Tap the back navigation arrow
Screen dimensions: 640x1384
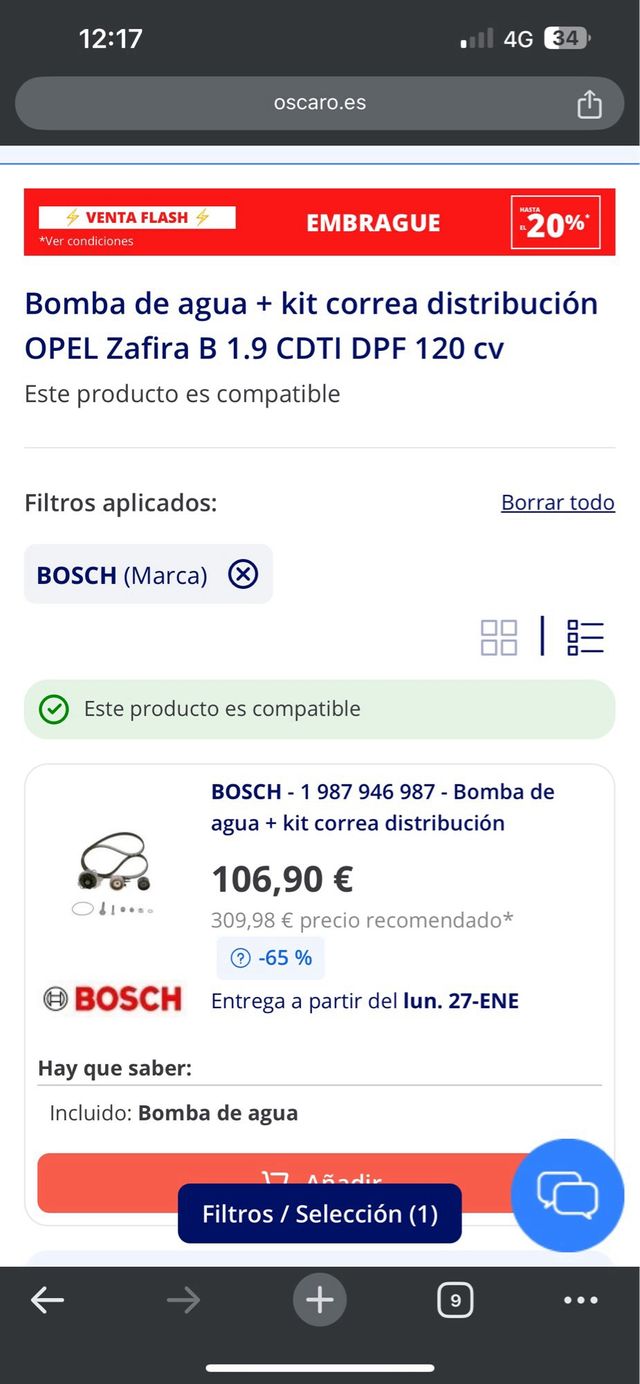pos(46,1299)
